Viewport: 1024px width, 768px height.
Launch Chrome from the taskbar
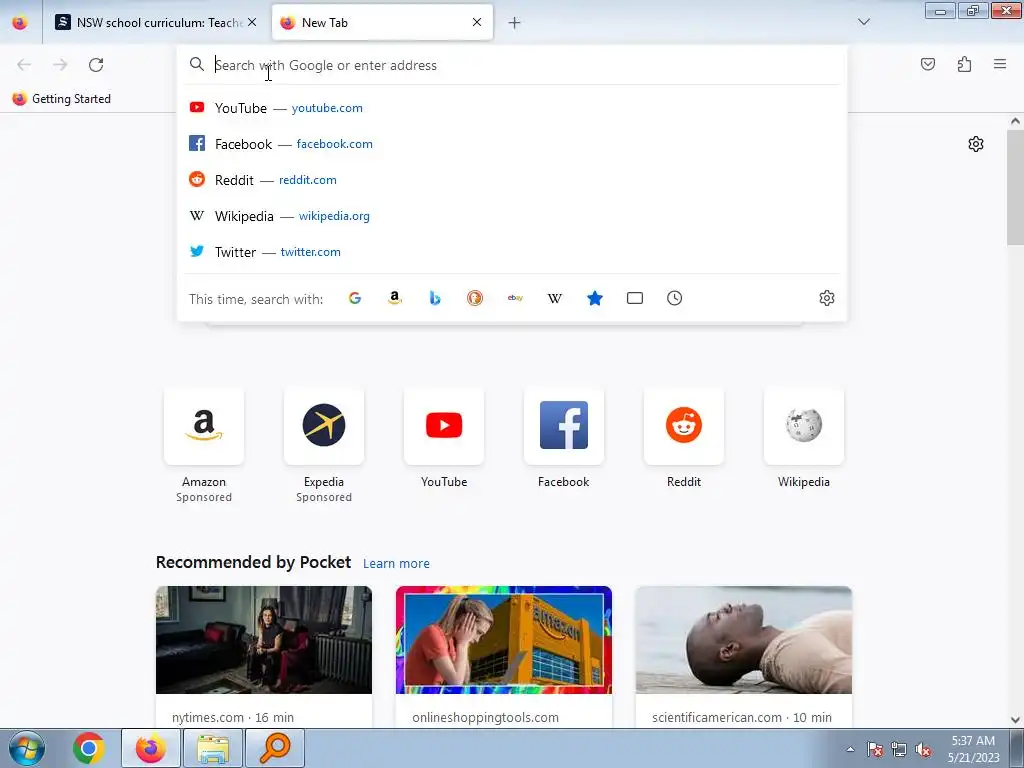[x=89, y=748]
